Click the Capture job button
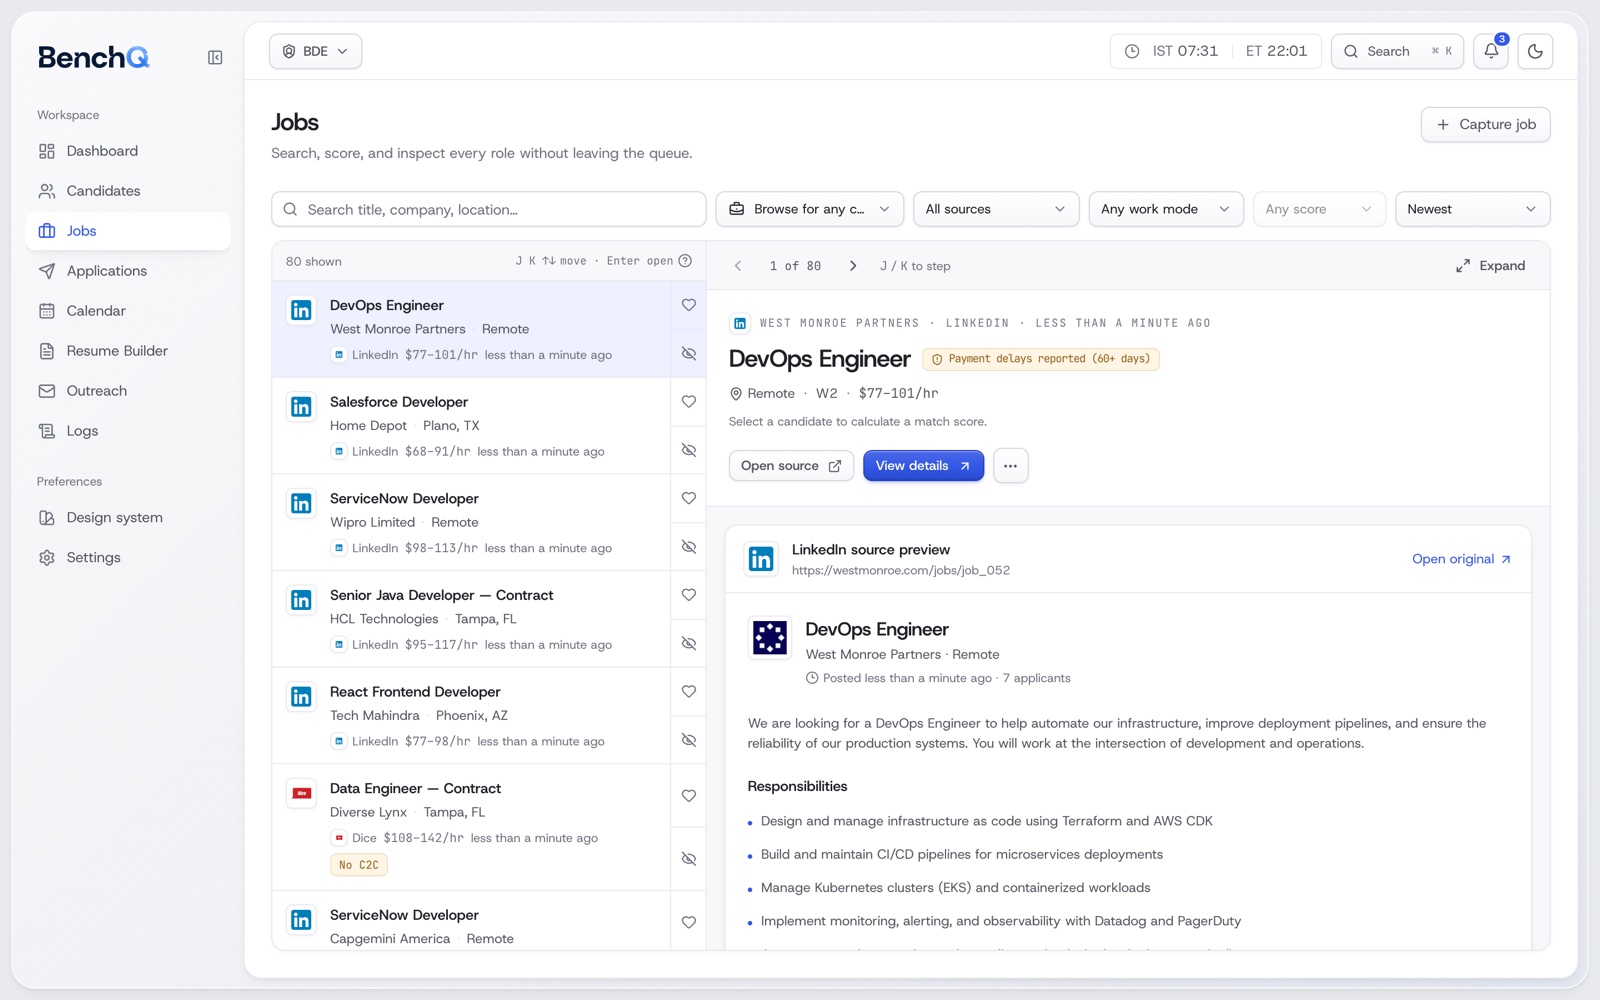Viewport: 1600px width, 1000px height. coord(1485,125)
